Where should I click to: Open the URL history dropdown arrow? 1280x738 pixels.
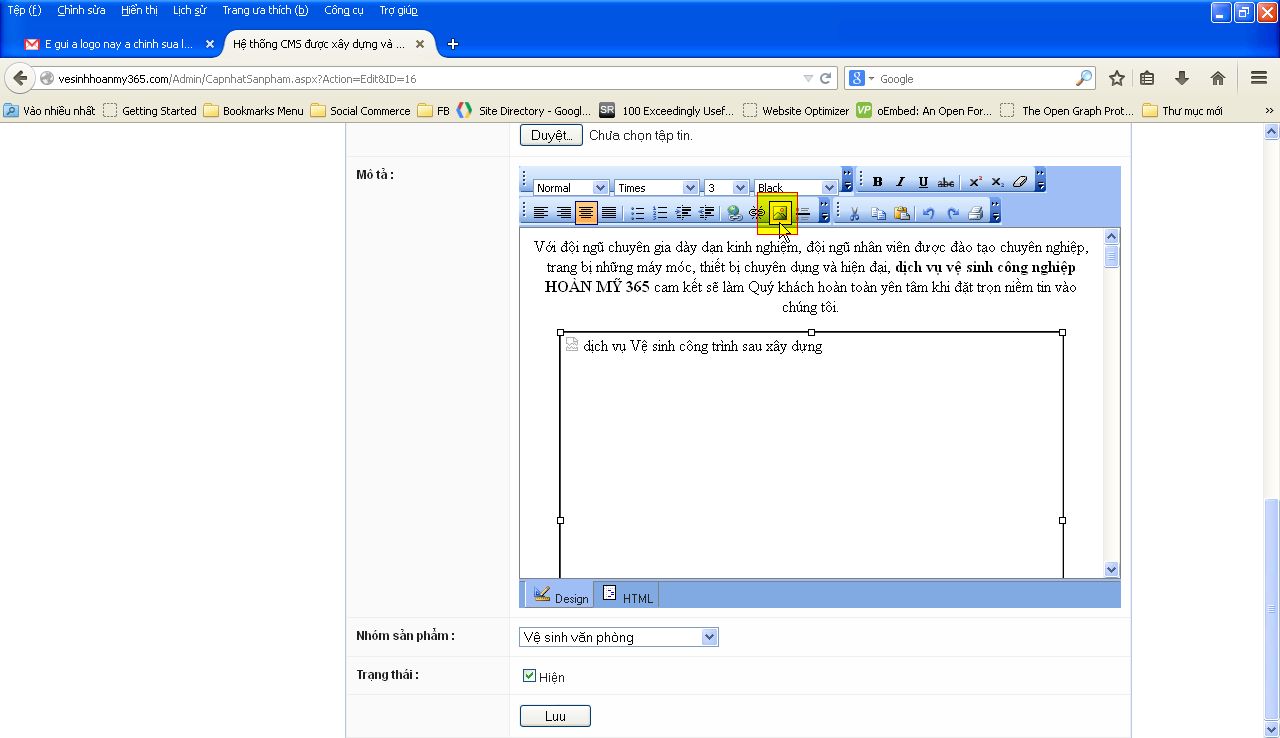(x=808, y=78)
